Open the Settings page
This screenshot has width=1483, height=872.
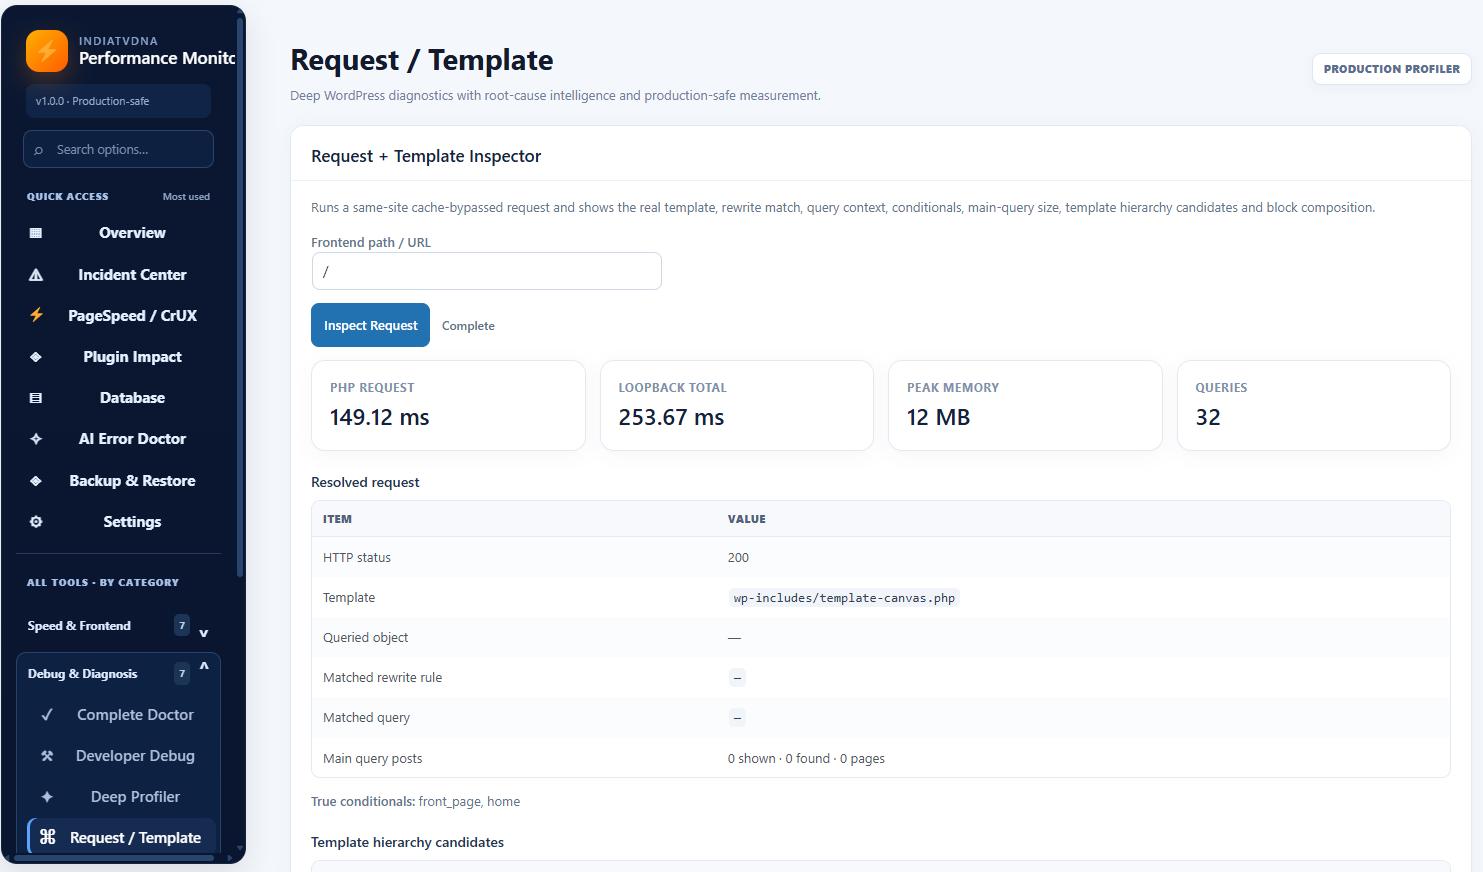point(118,522)
